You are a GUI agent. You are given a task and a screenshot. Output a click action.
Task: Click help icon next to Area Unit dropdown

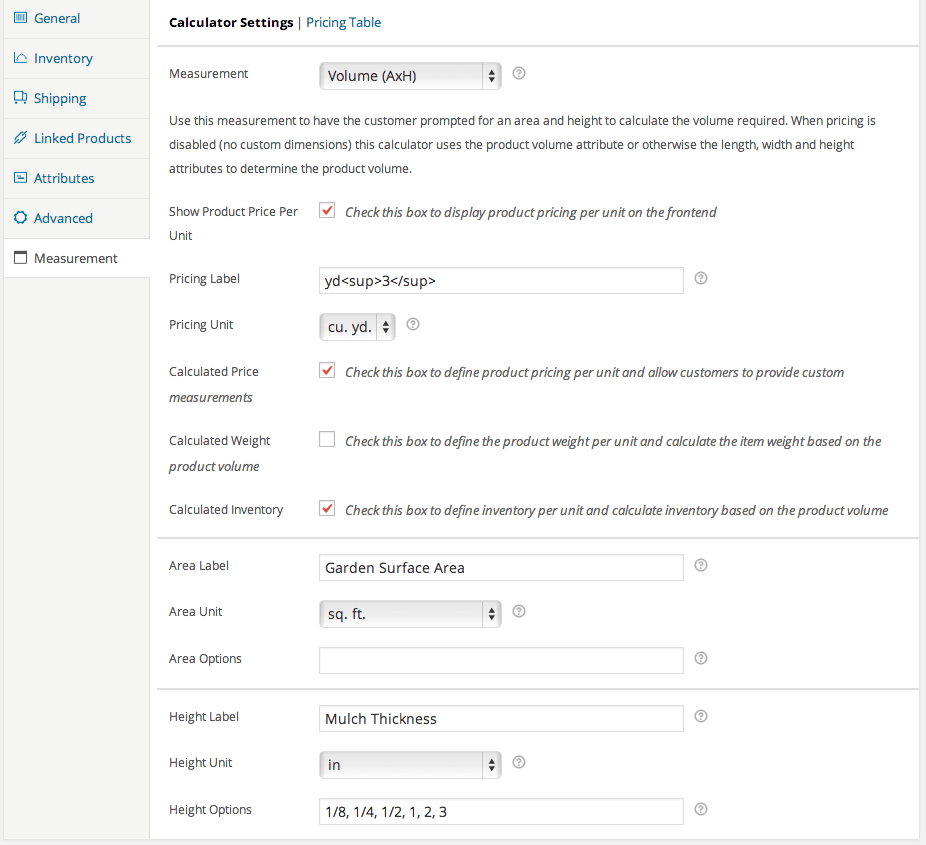(x=519, y=612)
